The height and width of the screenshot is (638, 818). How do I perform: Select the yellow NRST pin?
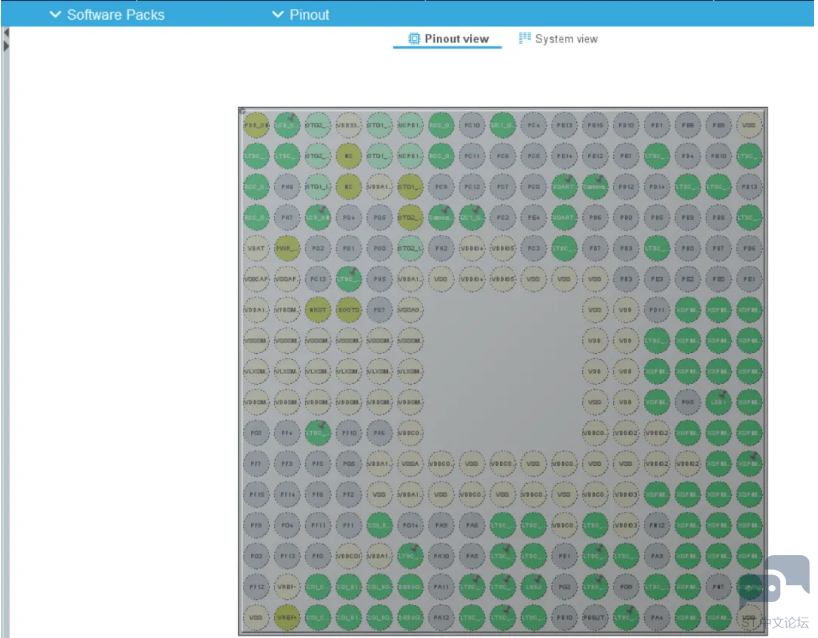317,310
